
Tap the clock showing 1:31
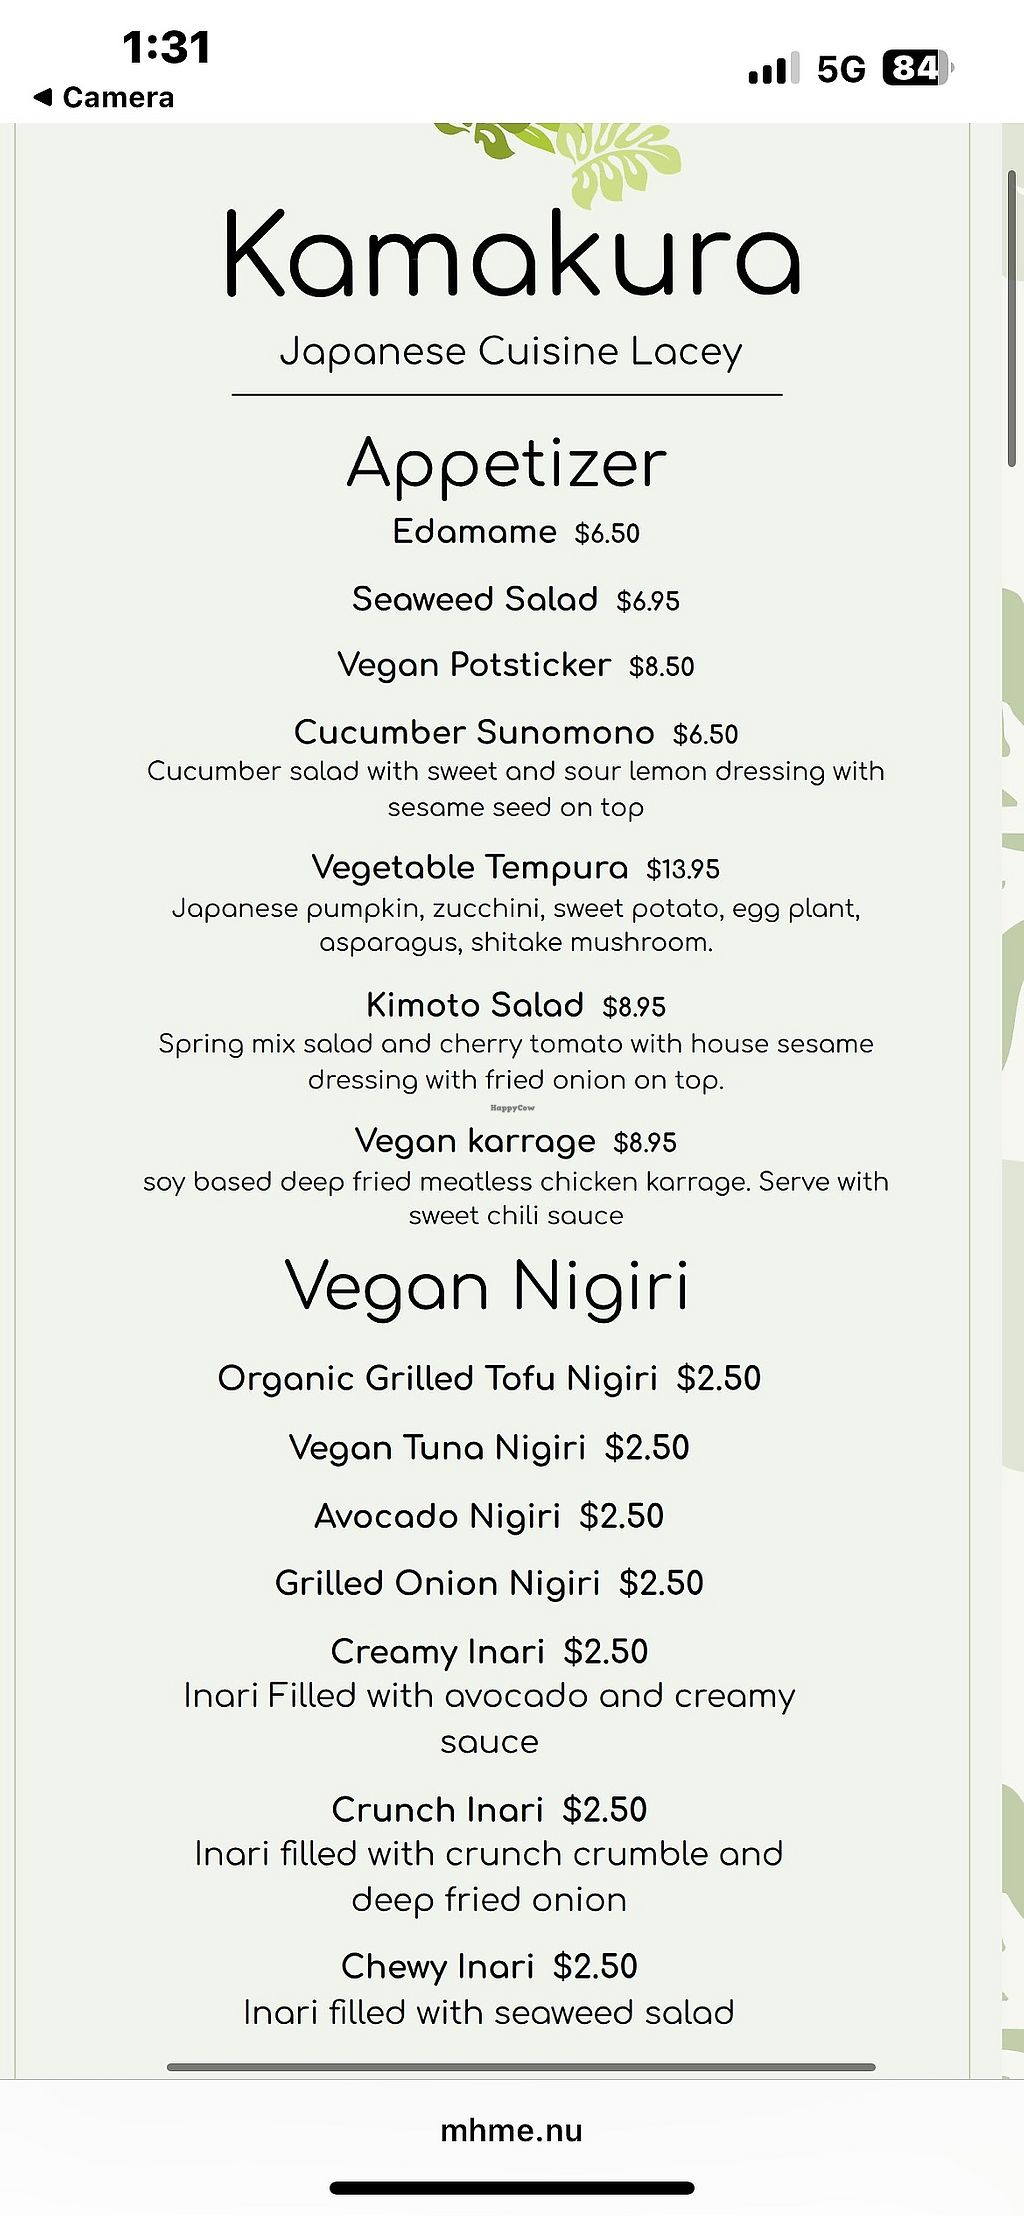click(166, 47)
